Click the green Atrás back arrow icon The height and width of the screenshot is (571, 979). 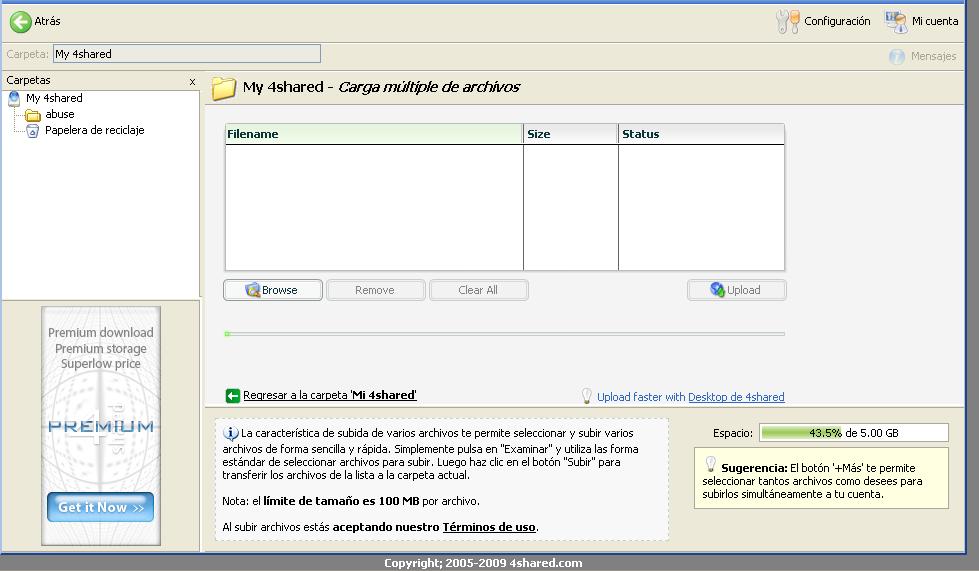[x=20, y=22]
